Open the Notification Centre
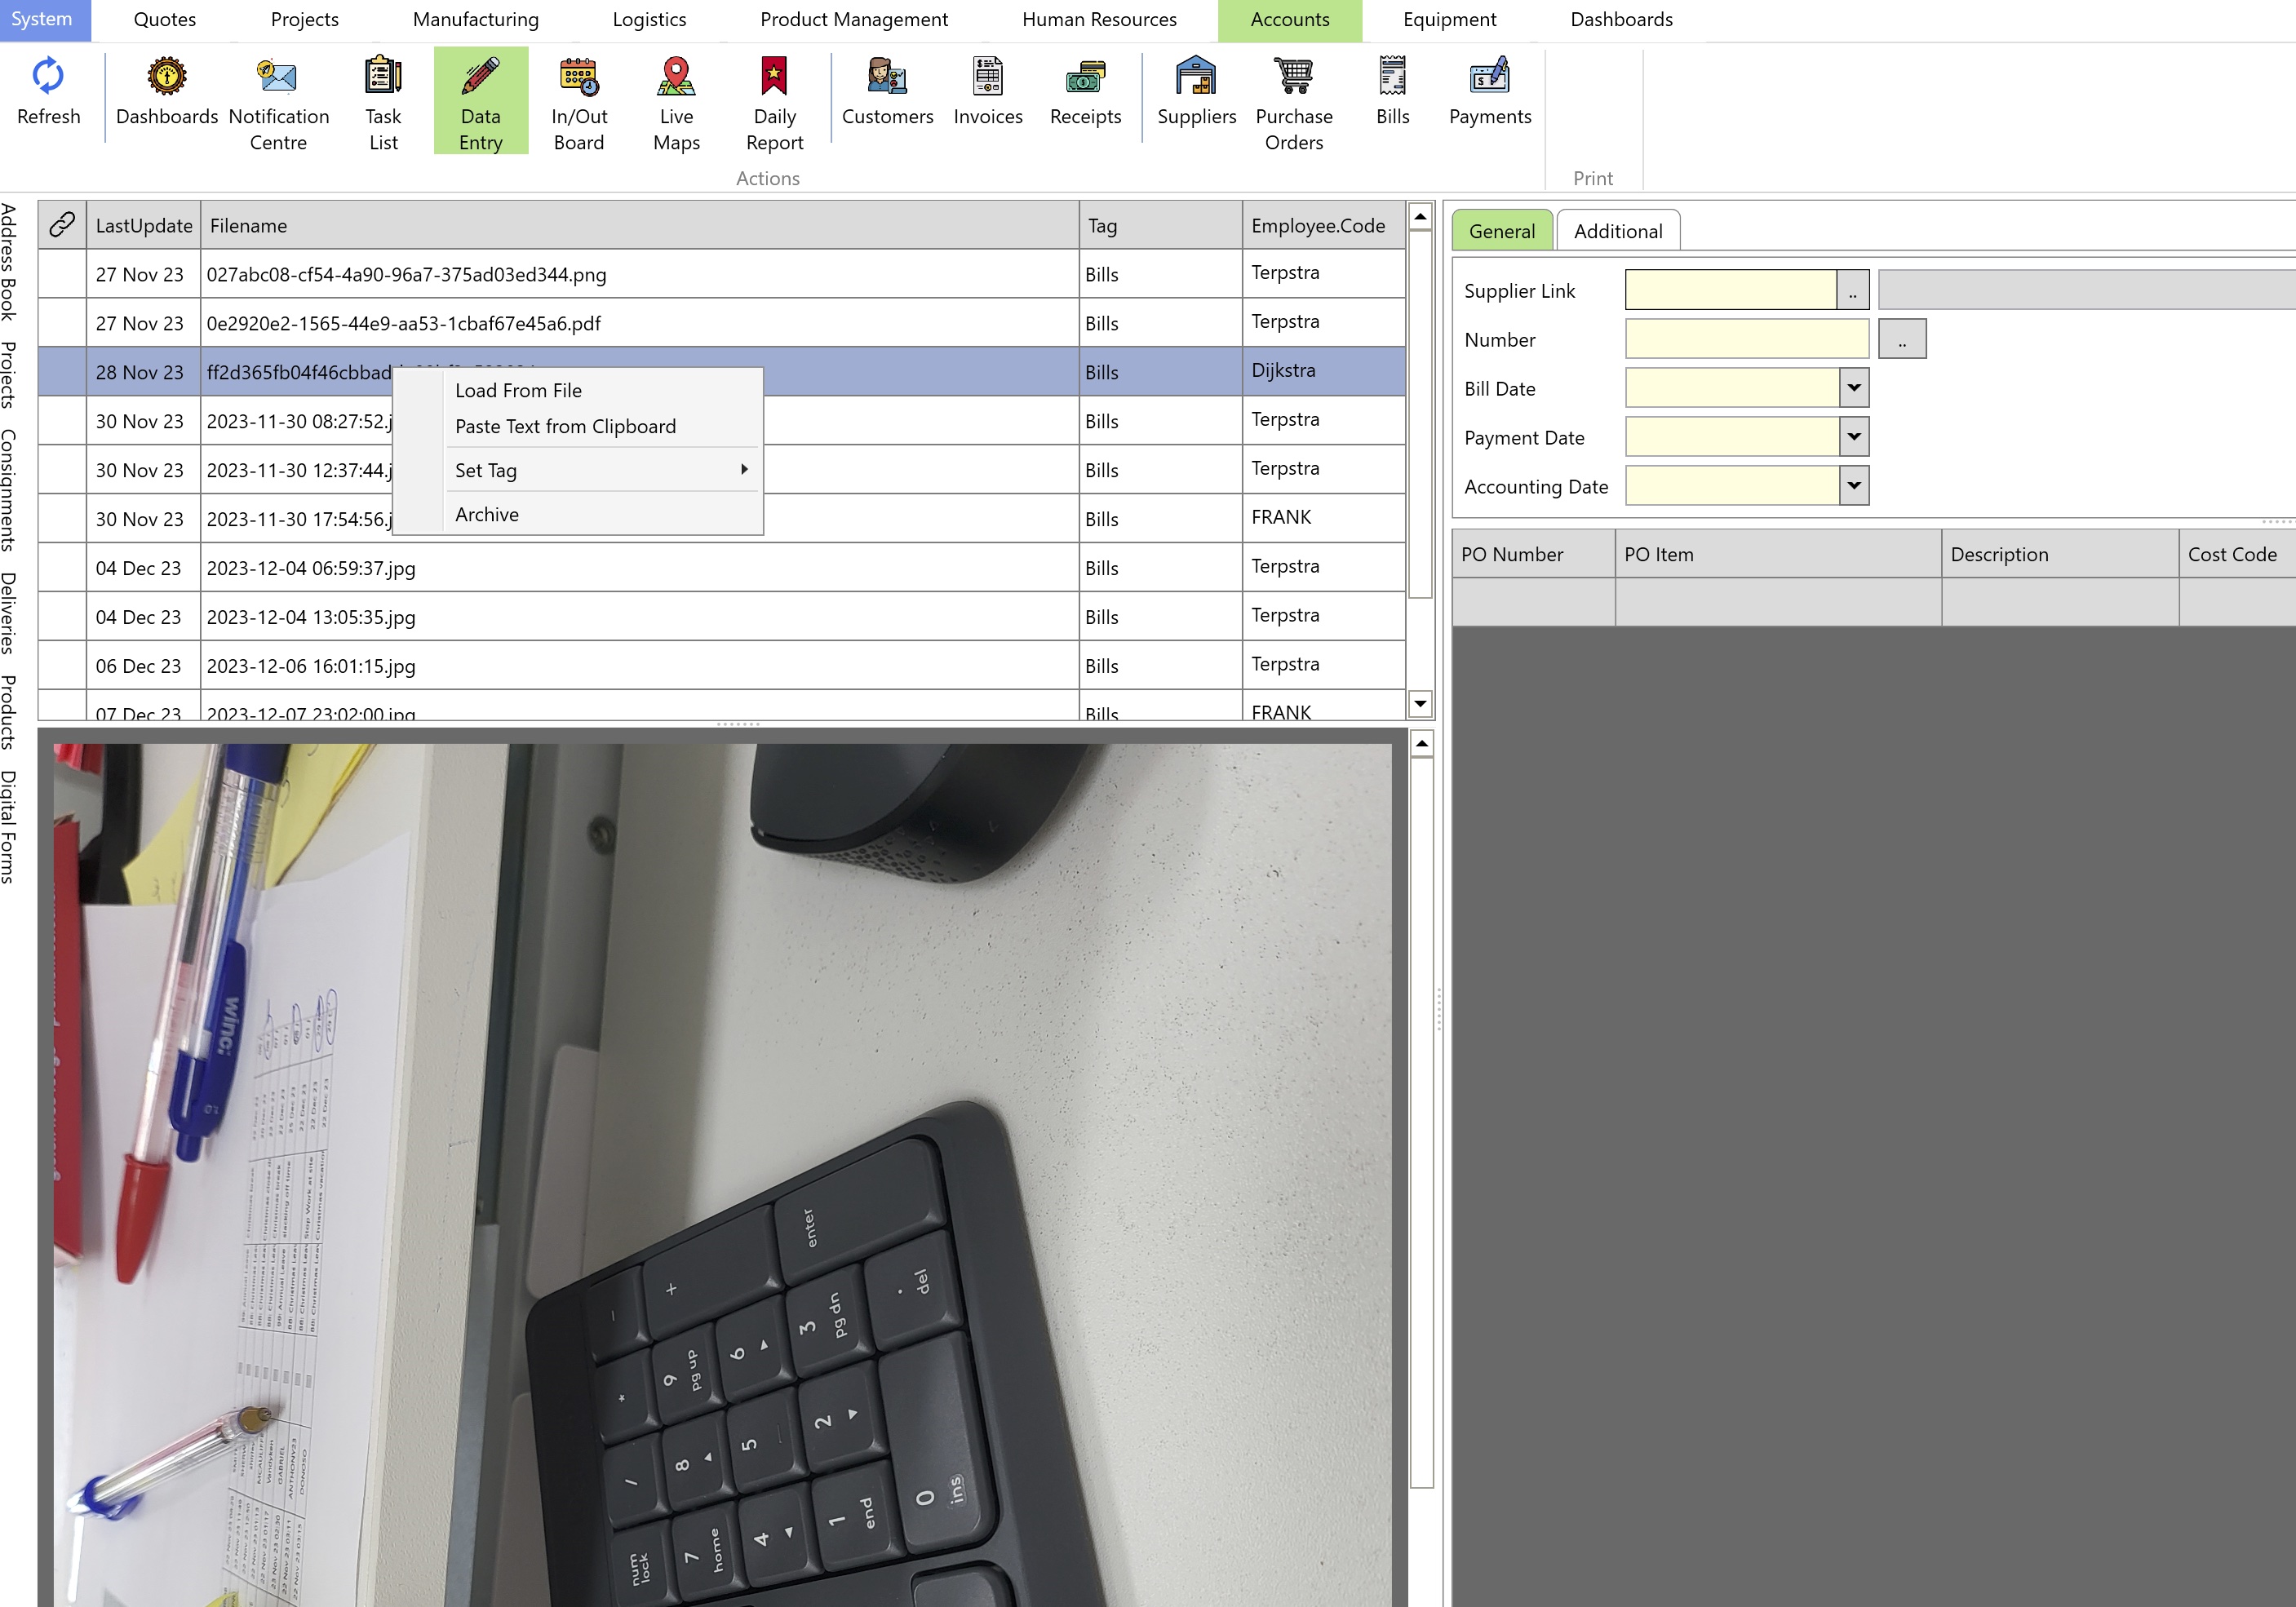This screenshot has height=1607, width=2296. click(x=278, y=102)
